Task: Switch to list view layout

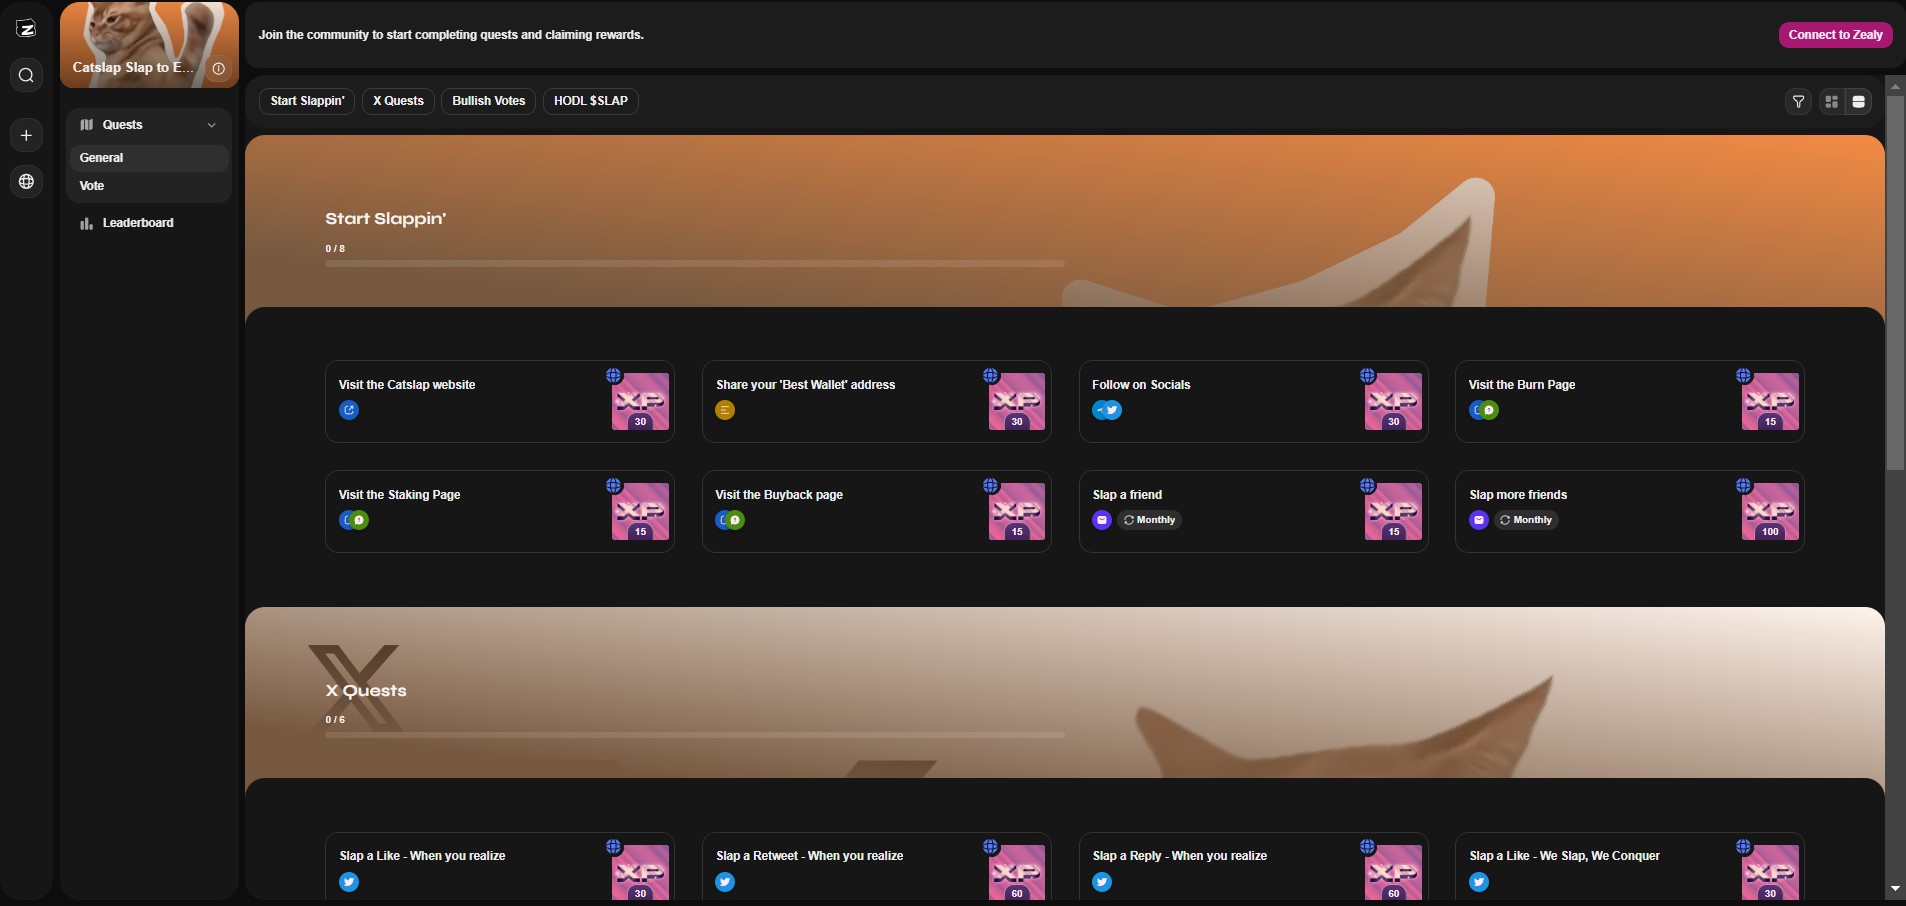Action: (x=1858, y=101)
